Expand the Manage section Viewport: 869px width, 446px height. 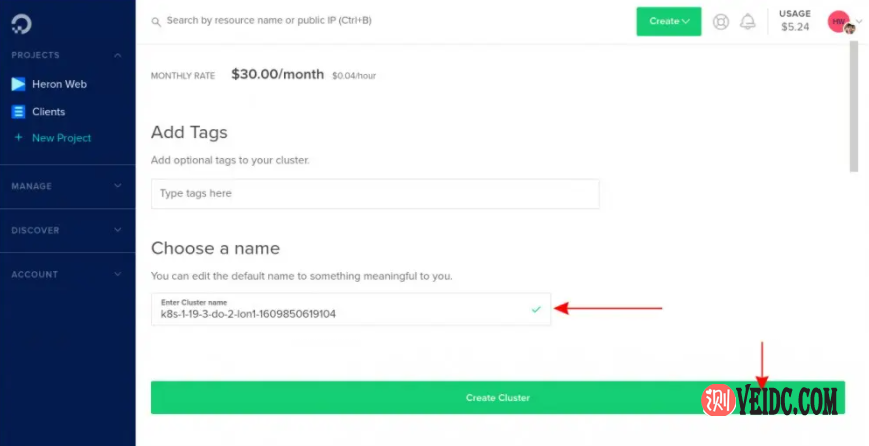point(67,186)
